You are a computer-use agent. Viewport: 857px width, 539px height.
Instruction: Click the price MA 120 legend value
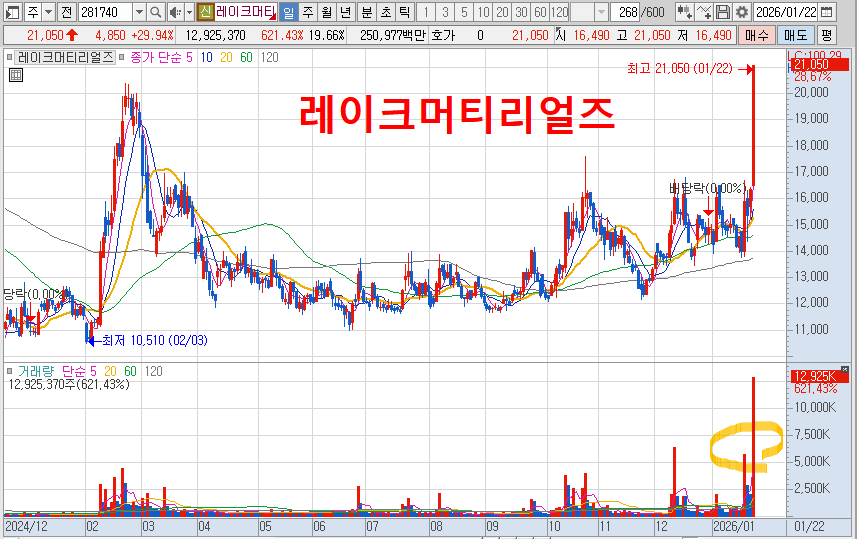pyautogui.click(x=269, y=57)
